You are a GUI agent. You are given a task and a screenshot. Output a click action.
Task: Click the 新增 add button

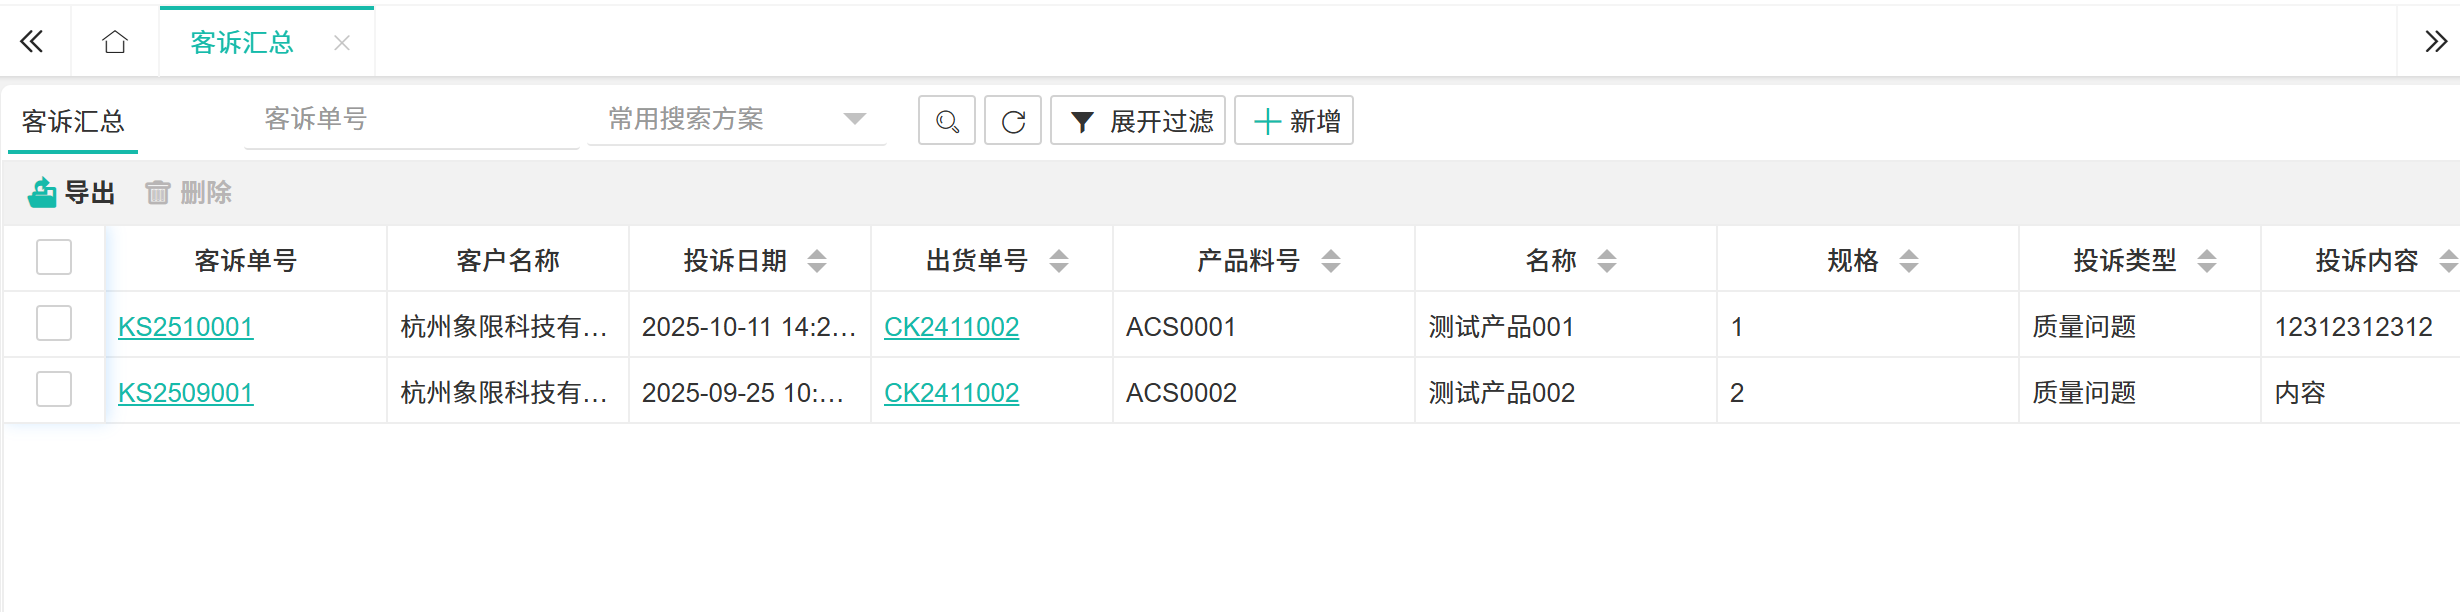pos(1294,121)
